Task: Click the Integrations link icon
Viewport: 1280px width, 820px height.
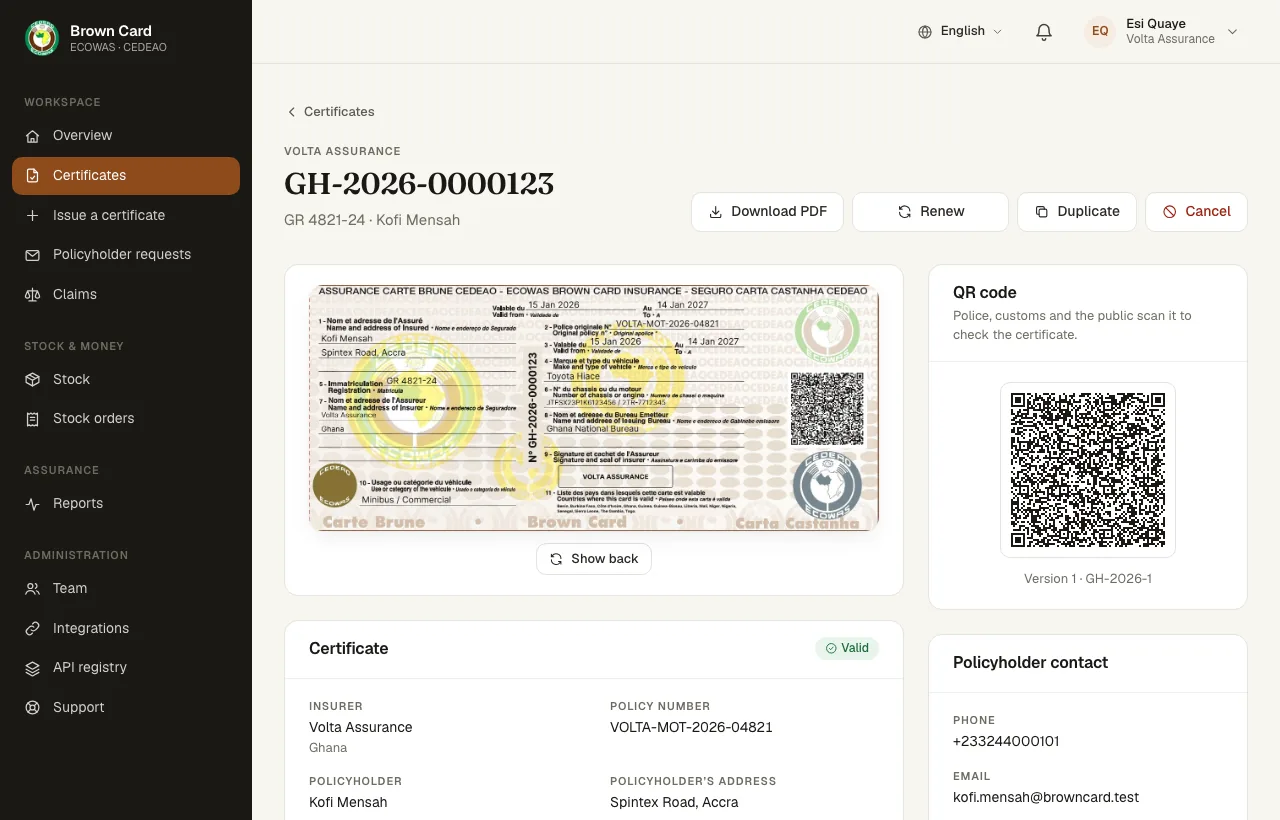Action: pyautogui.click(x=33, y=629)
